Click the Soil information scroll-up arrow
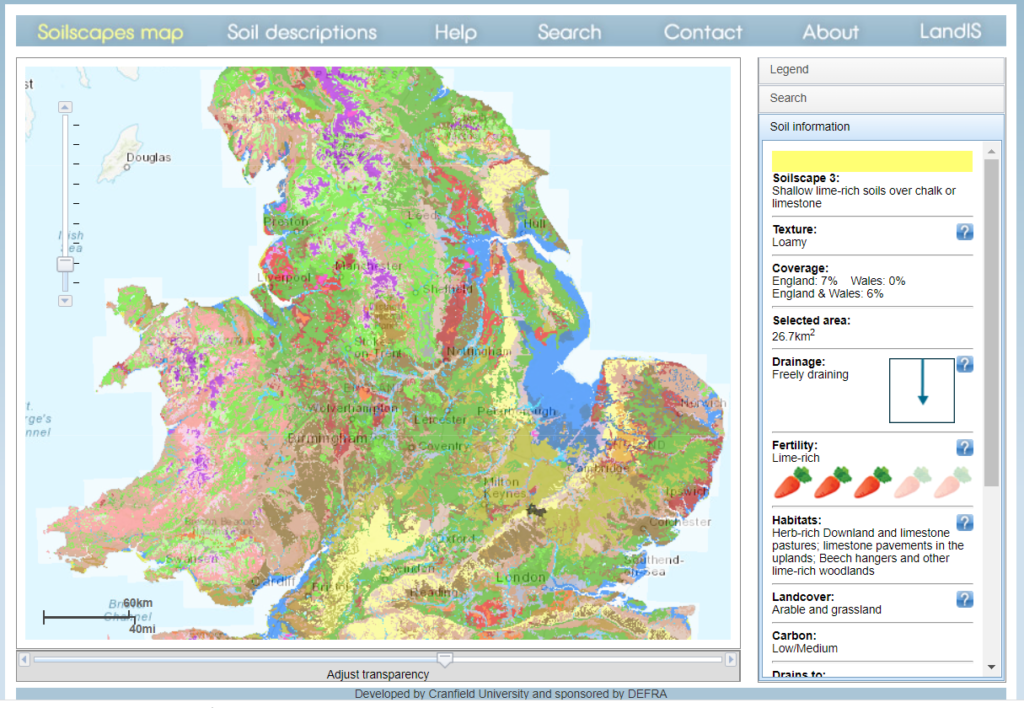Image resolution: width=1024 pixels, height=708 pixels. pos(991,152)
